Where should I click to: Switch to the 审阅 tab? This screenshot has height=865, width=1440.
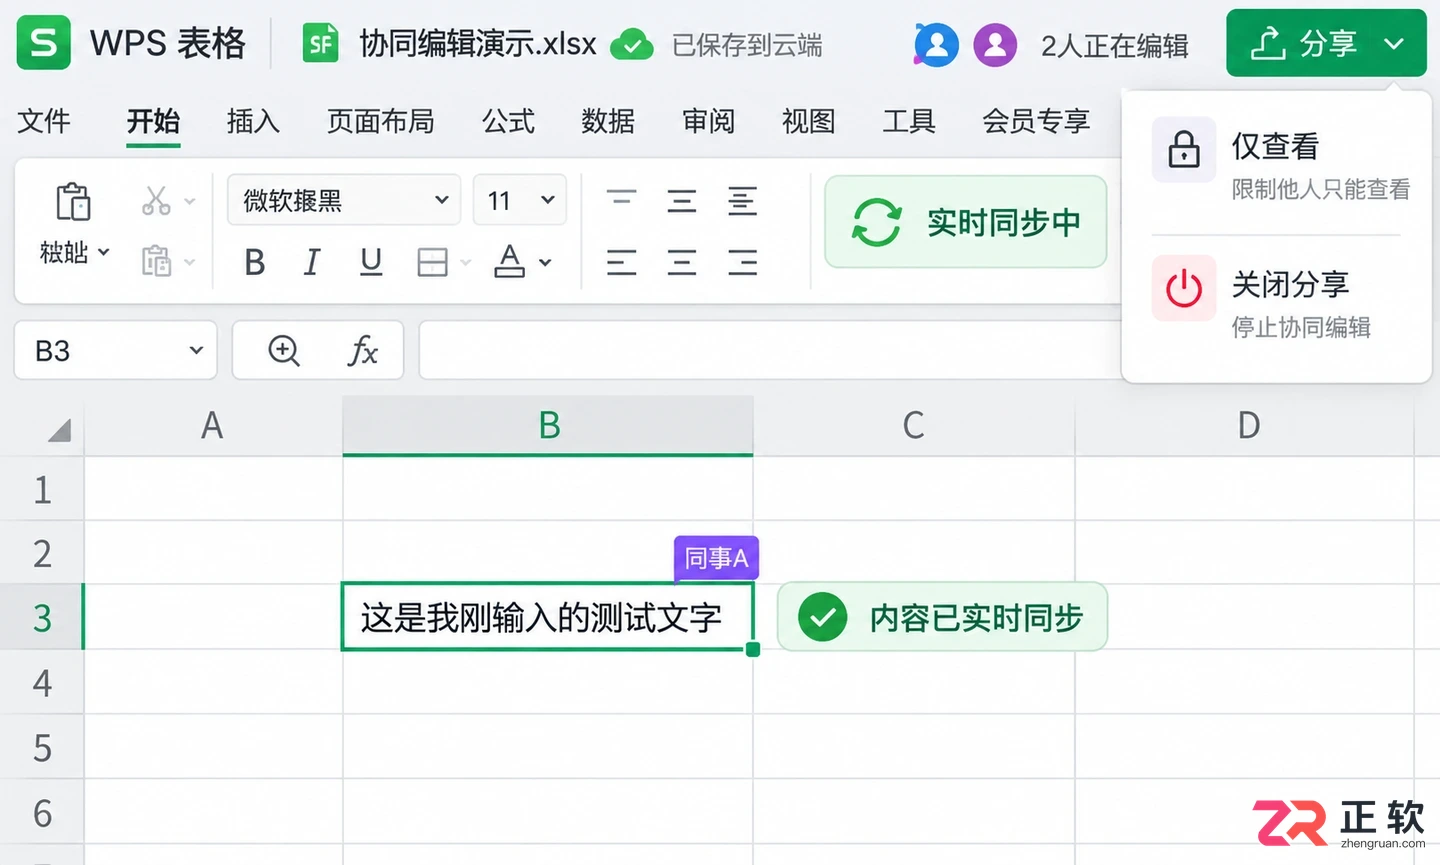708,121
